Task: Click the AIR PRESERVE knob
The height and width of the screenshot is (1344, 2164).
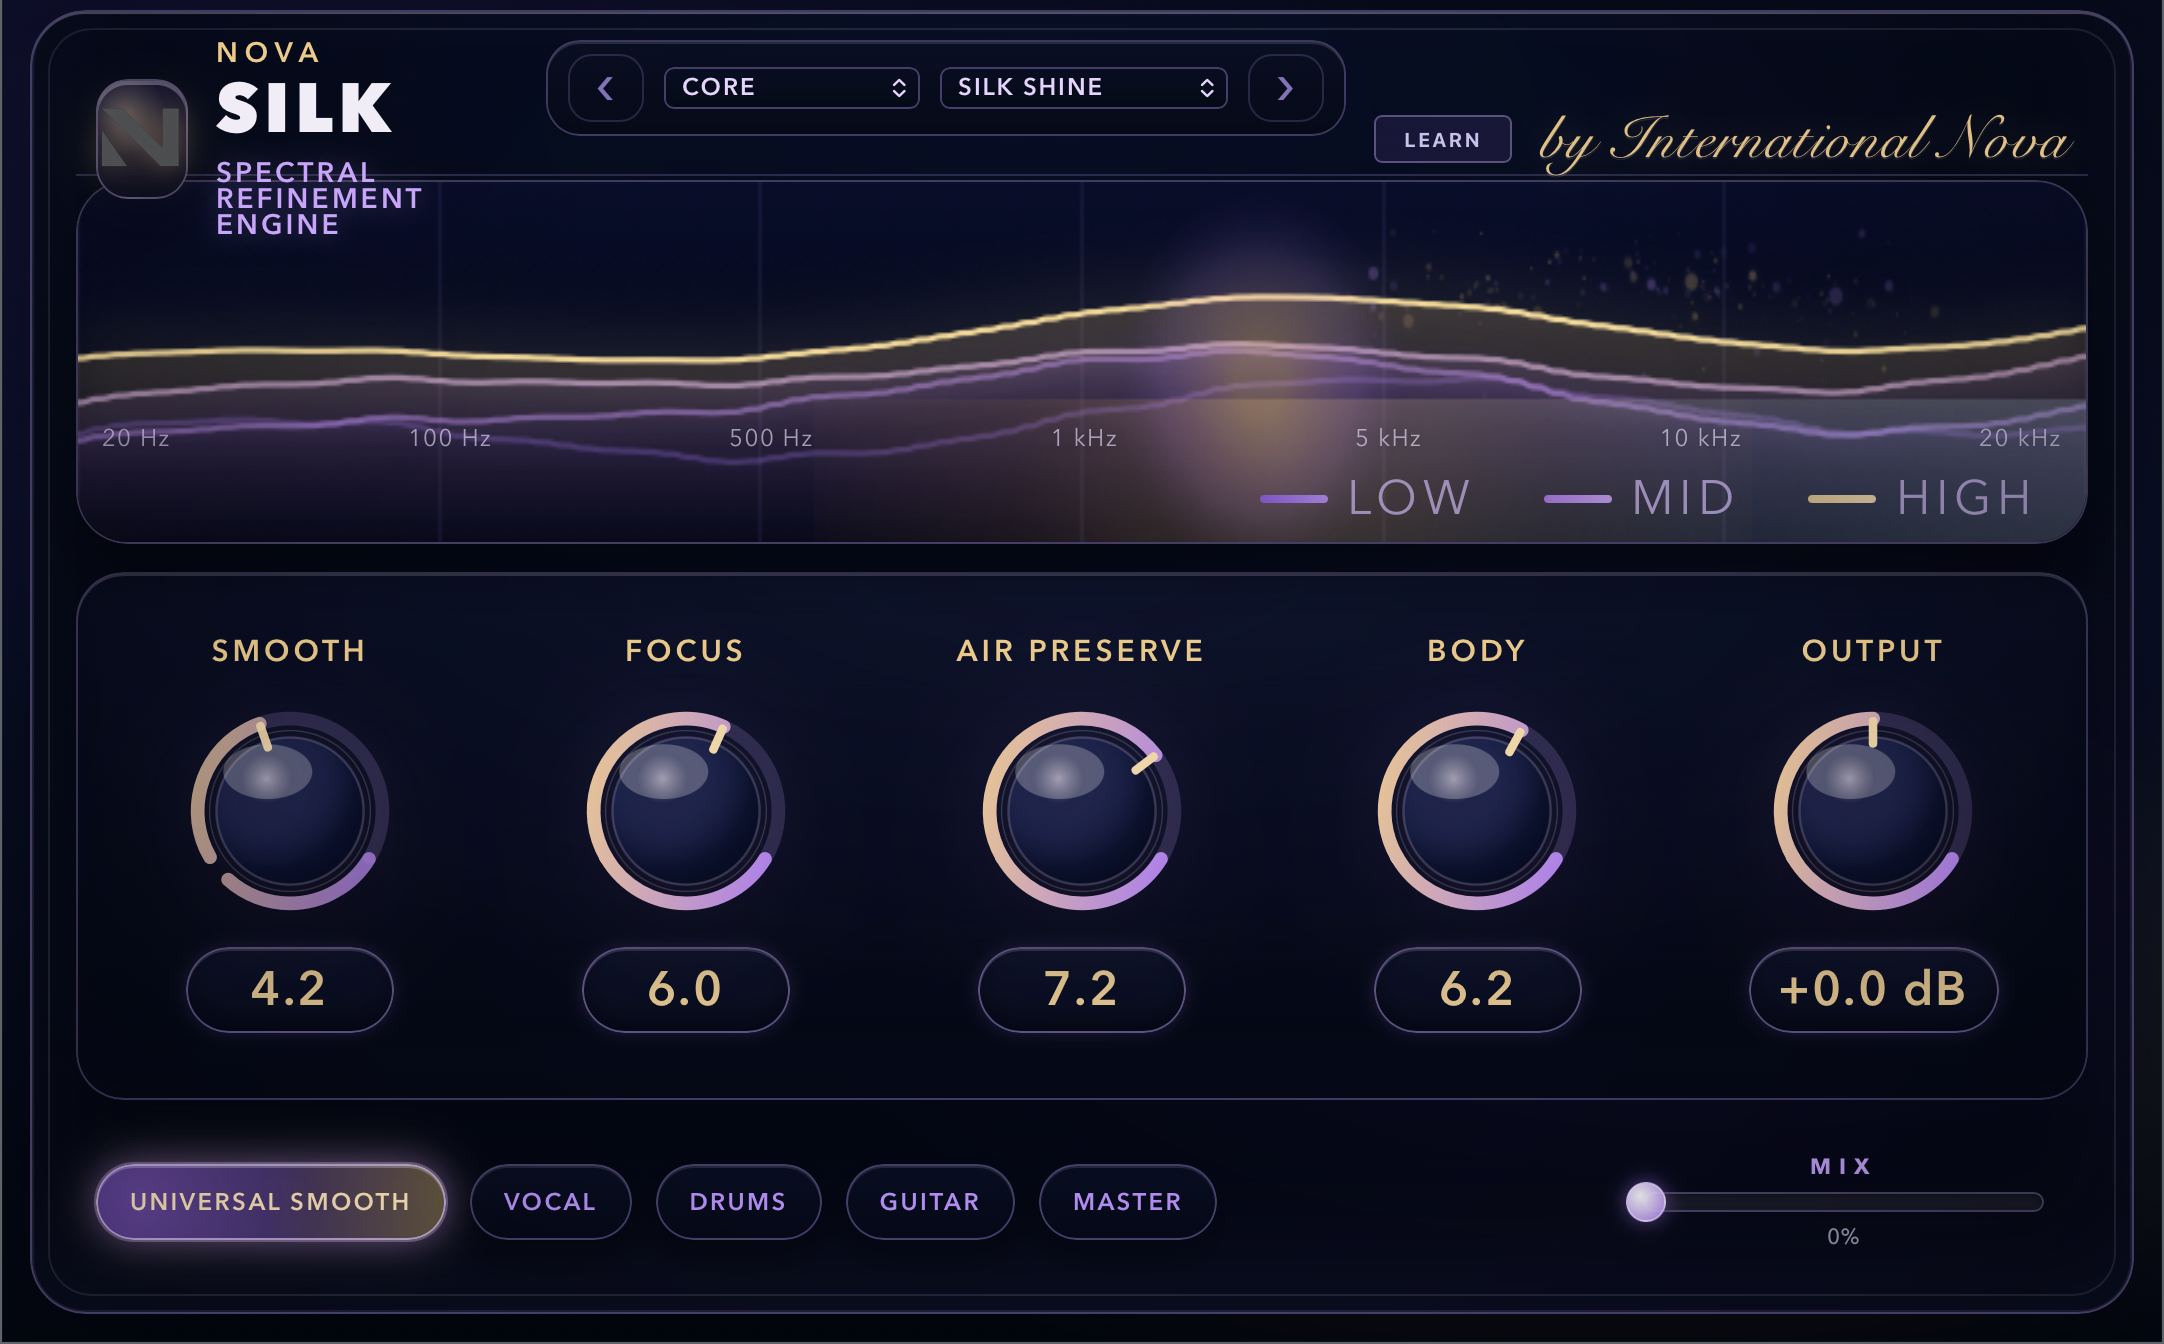Action: (x=1082, y=811)
